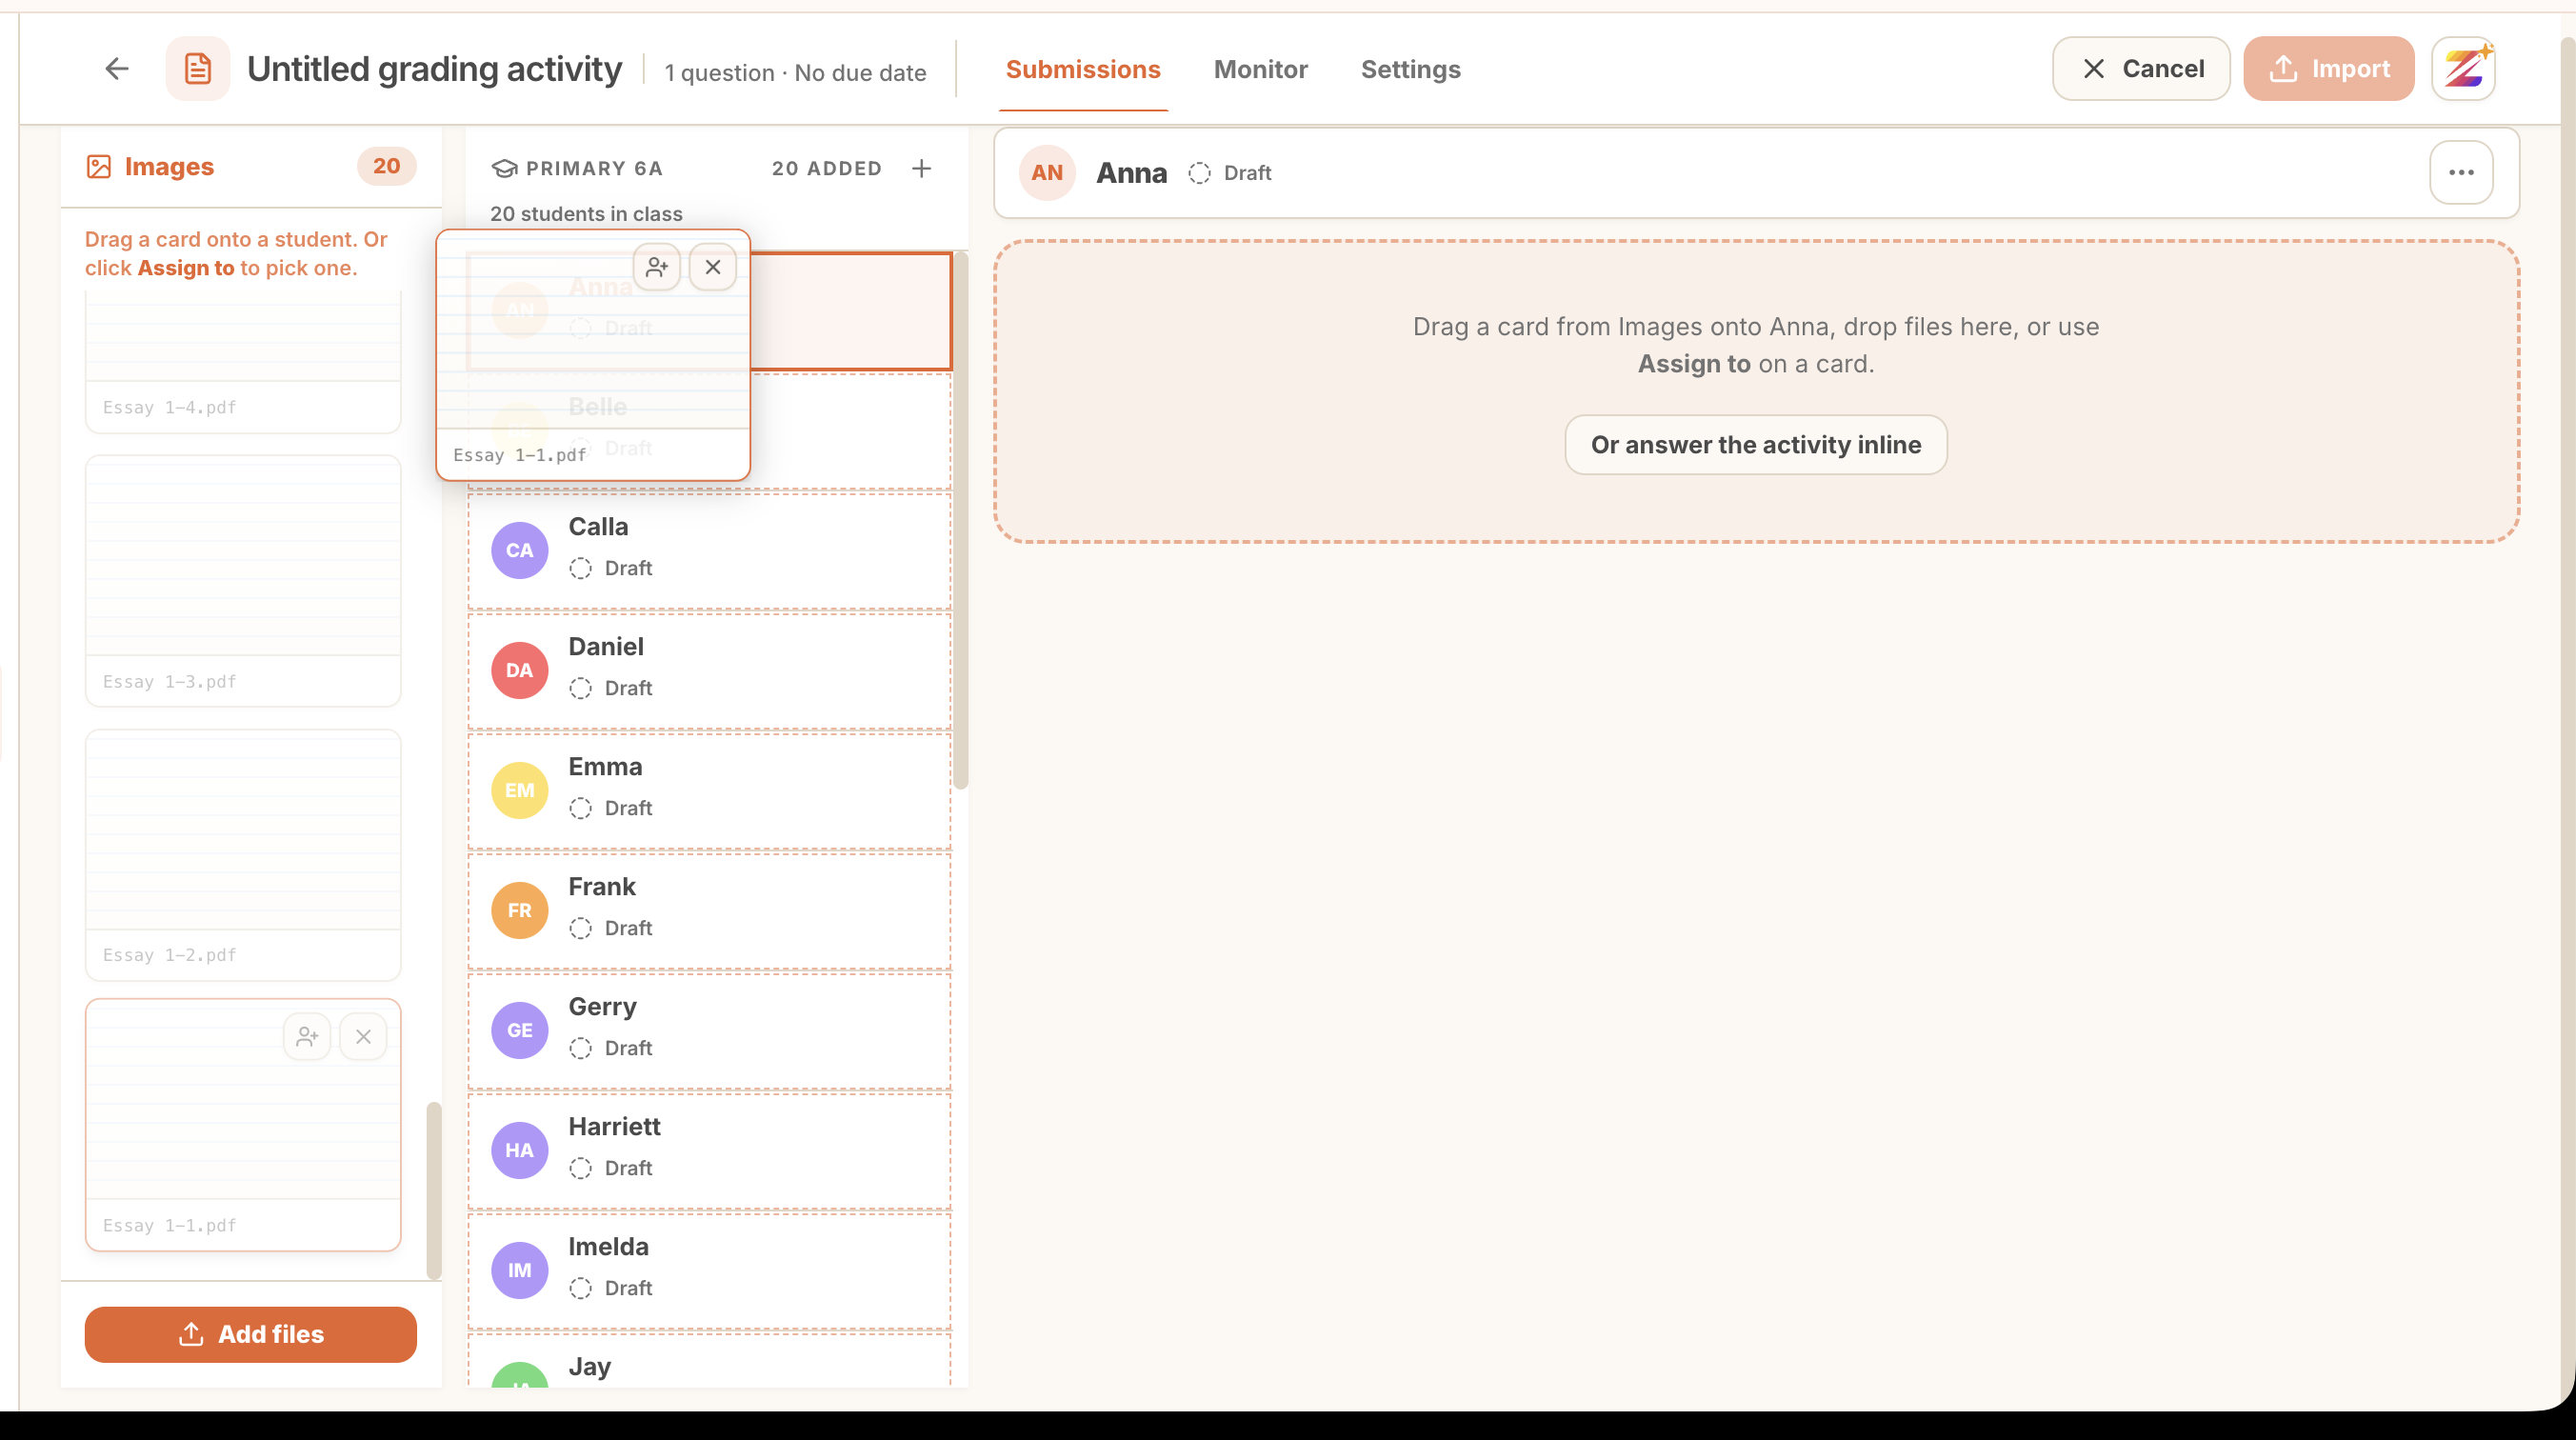The image size is (2576, 1440).
Task: Open the Monitor tab
Action: (x=1260, y=69)
